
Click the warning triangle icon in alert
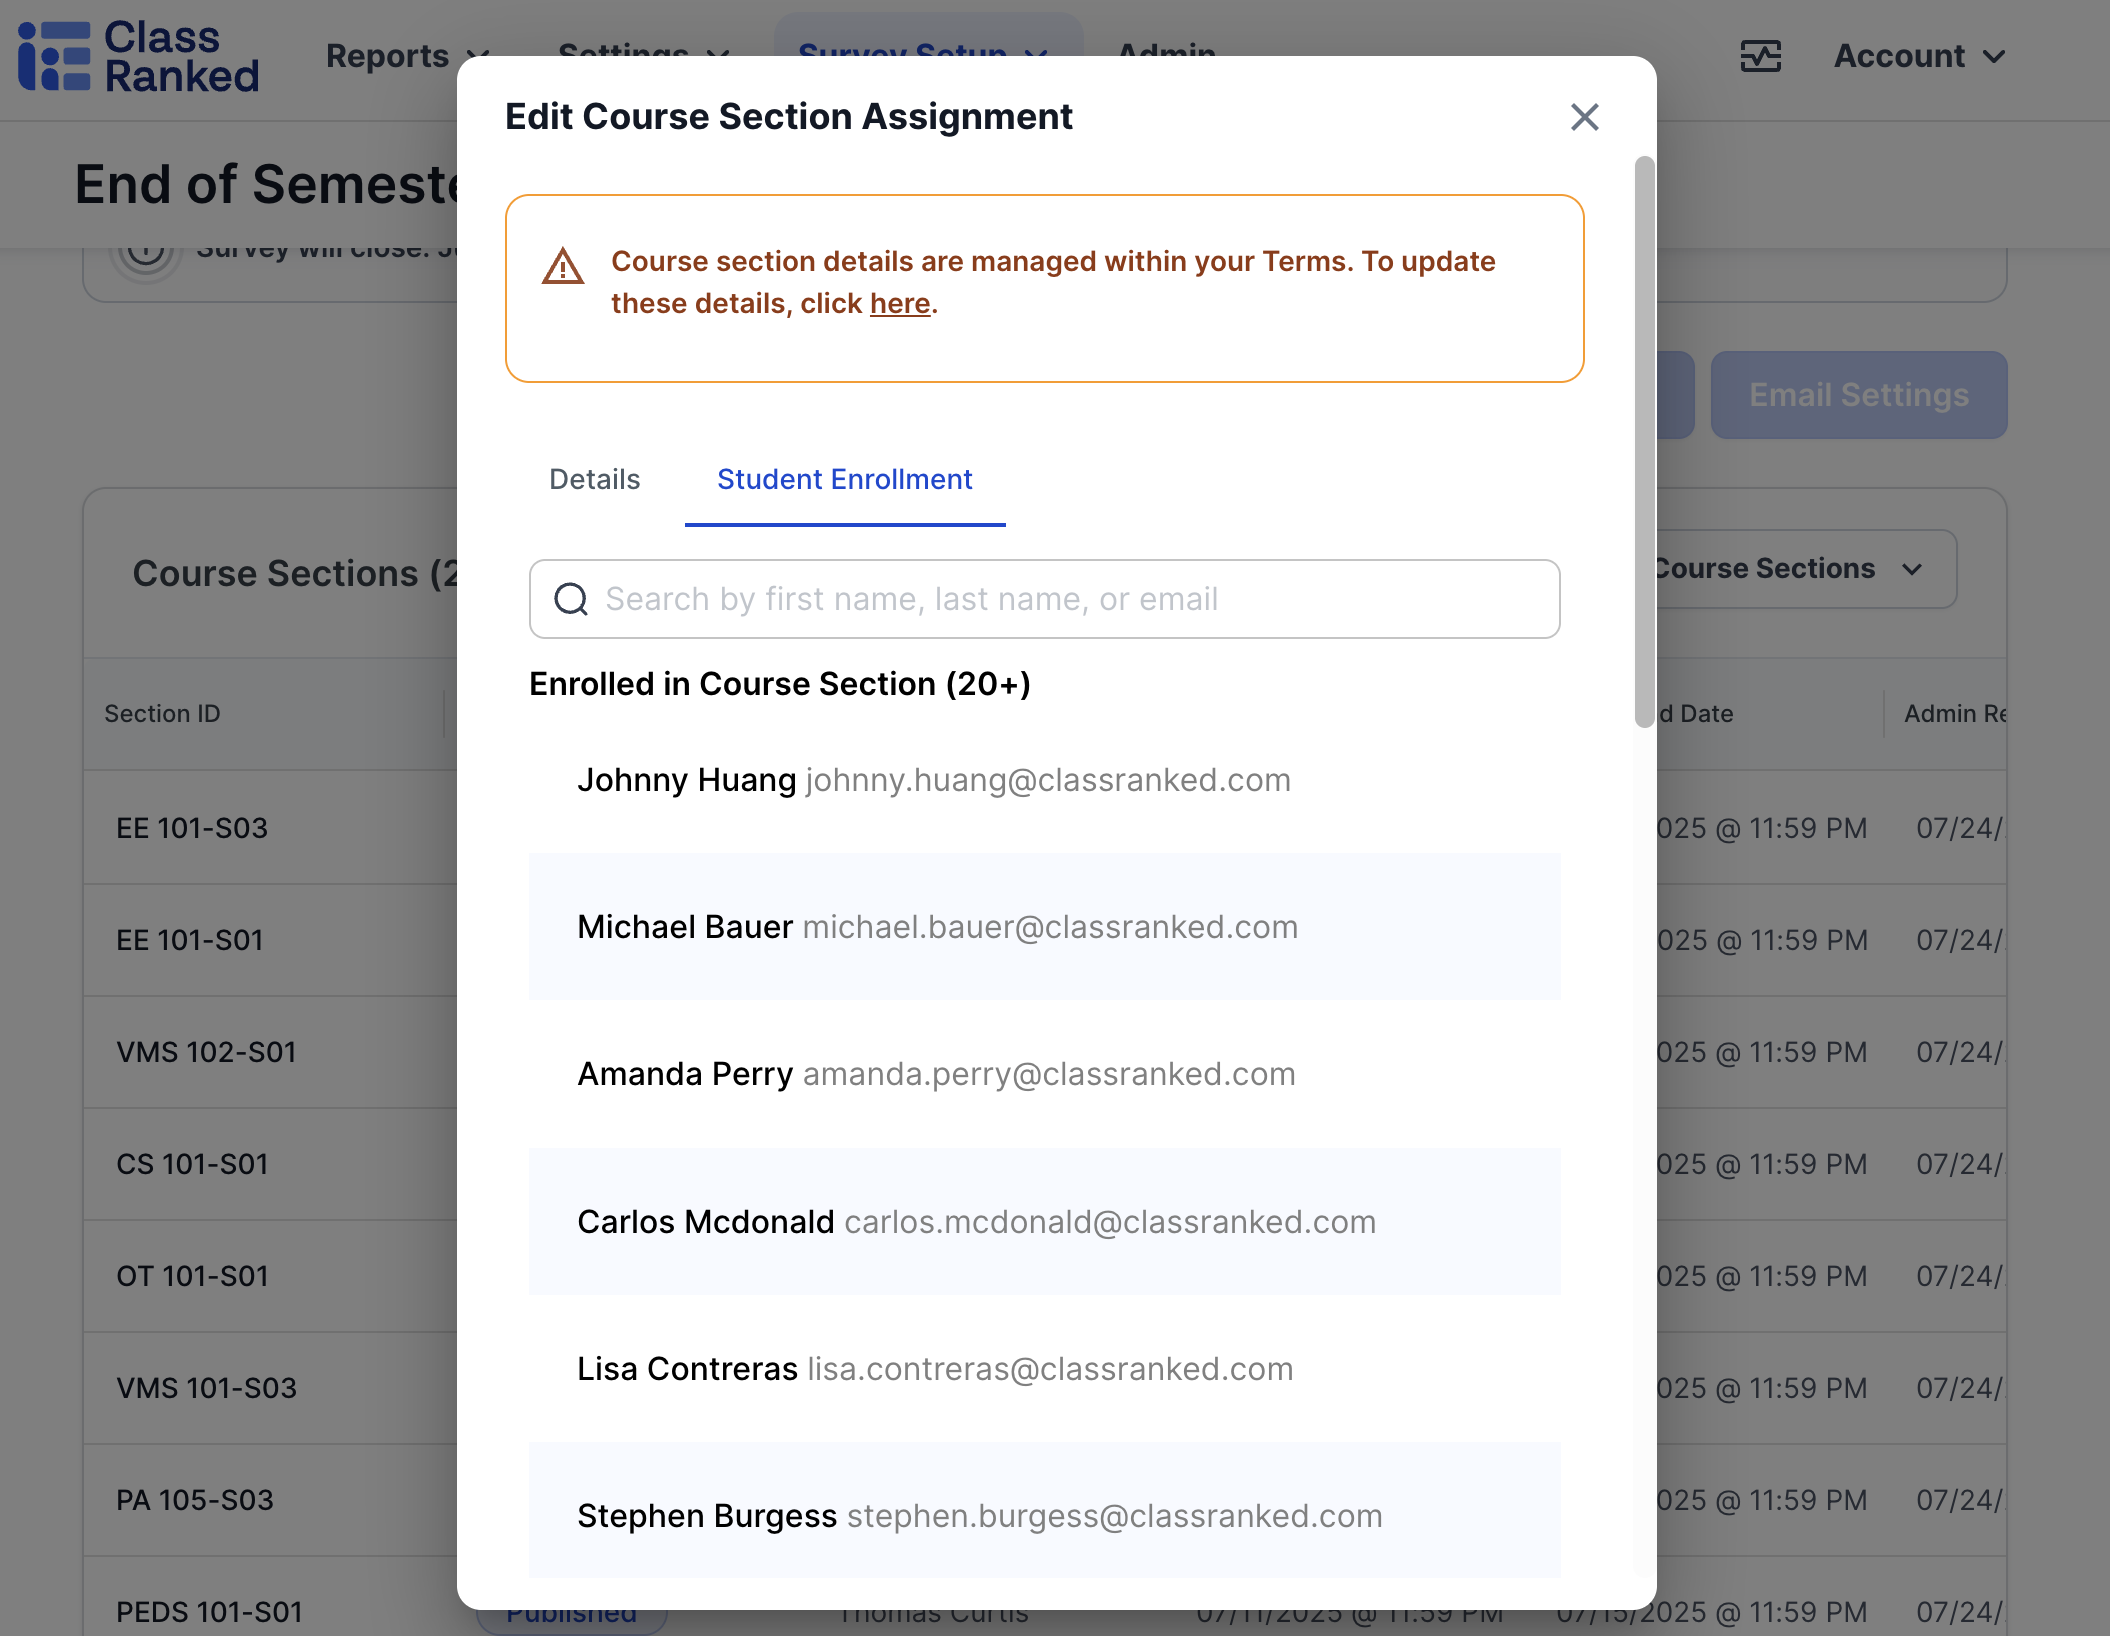coord(563,267)
